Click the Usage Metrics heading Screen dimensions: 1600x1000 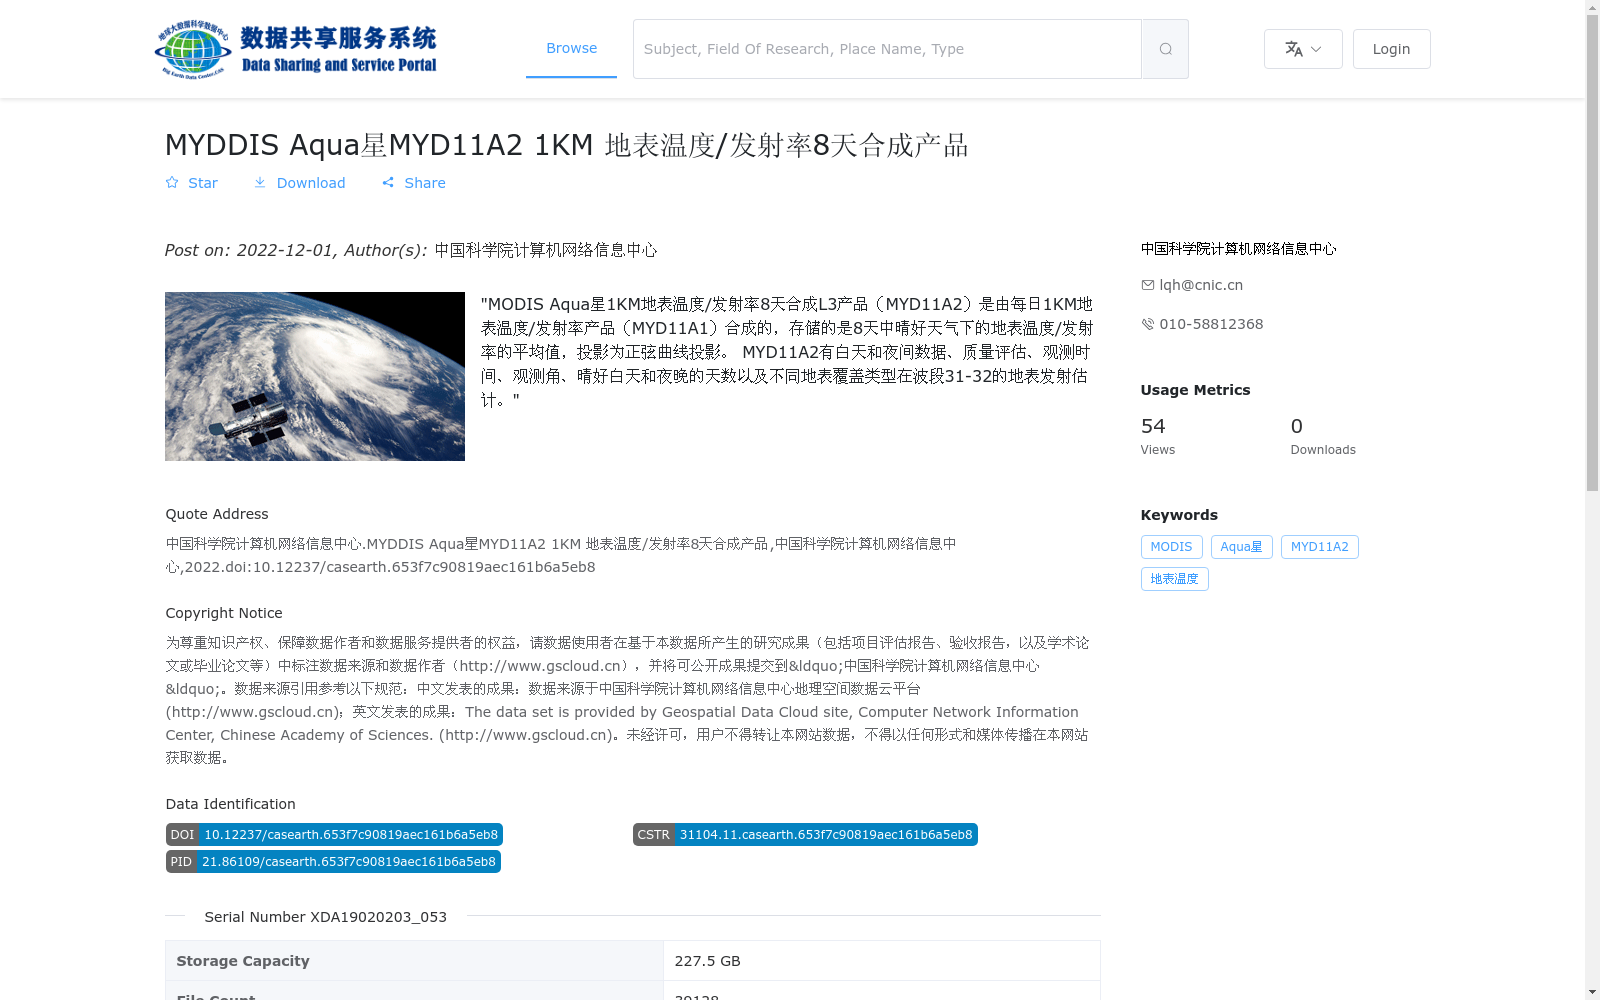tap(1195, 390)
